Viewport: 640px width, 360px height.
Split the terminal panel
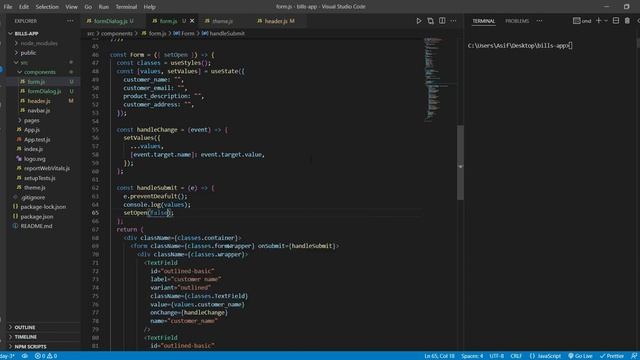click(x=616, y=21)
